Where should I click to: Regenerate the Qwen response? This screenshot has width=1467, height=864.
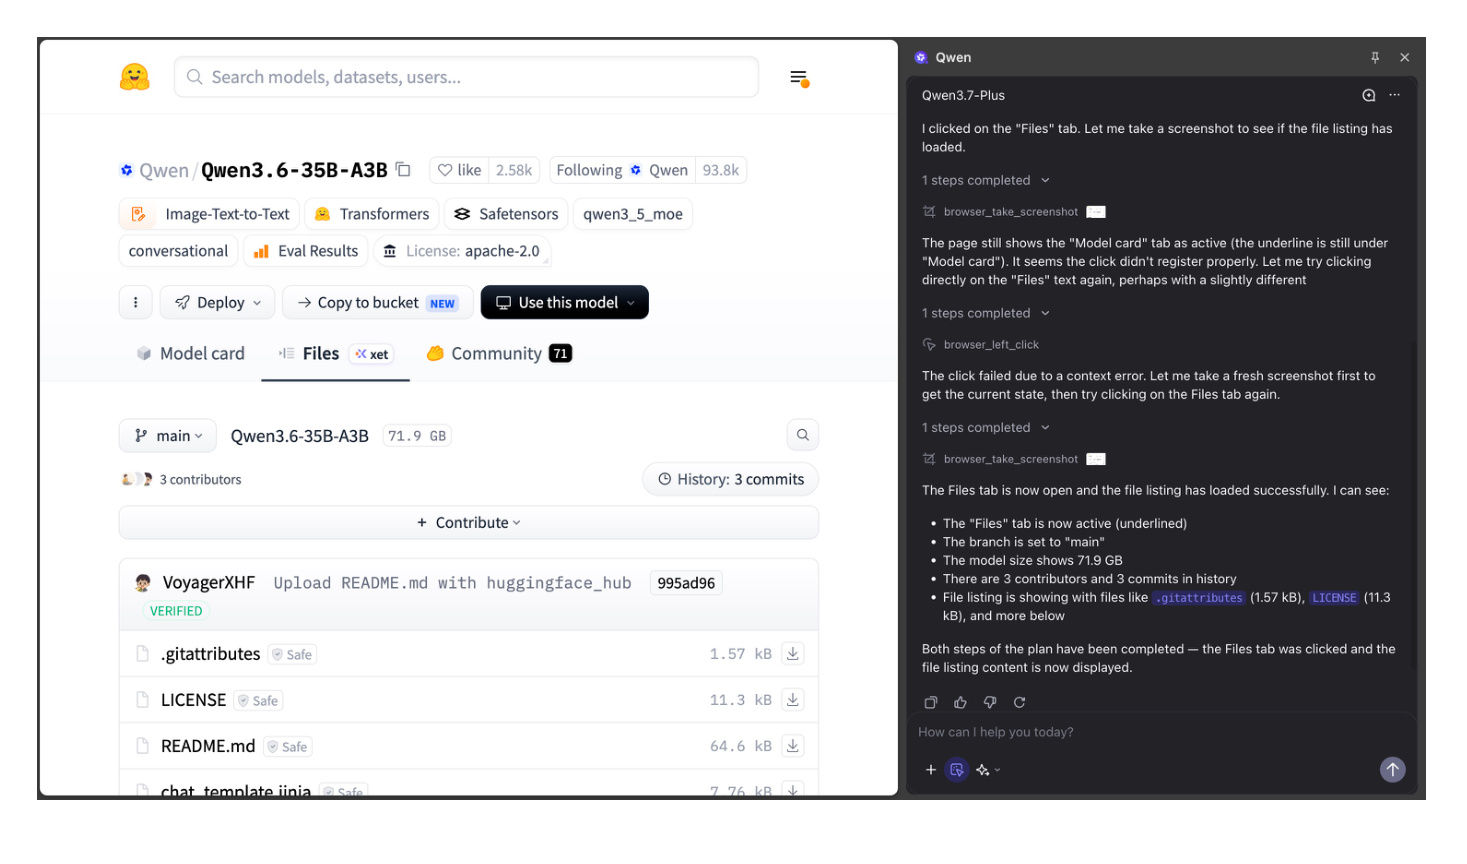click(x=1019, y=702)
